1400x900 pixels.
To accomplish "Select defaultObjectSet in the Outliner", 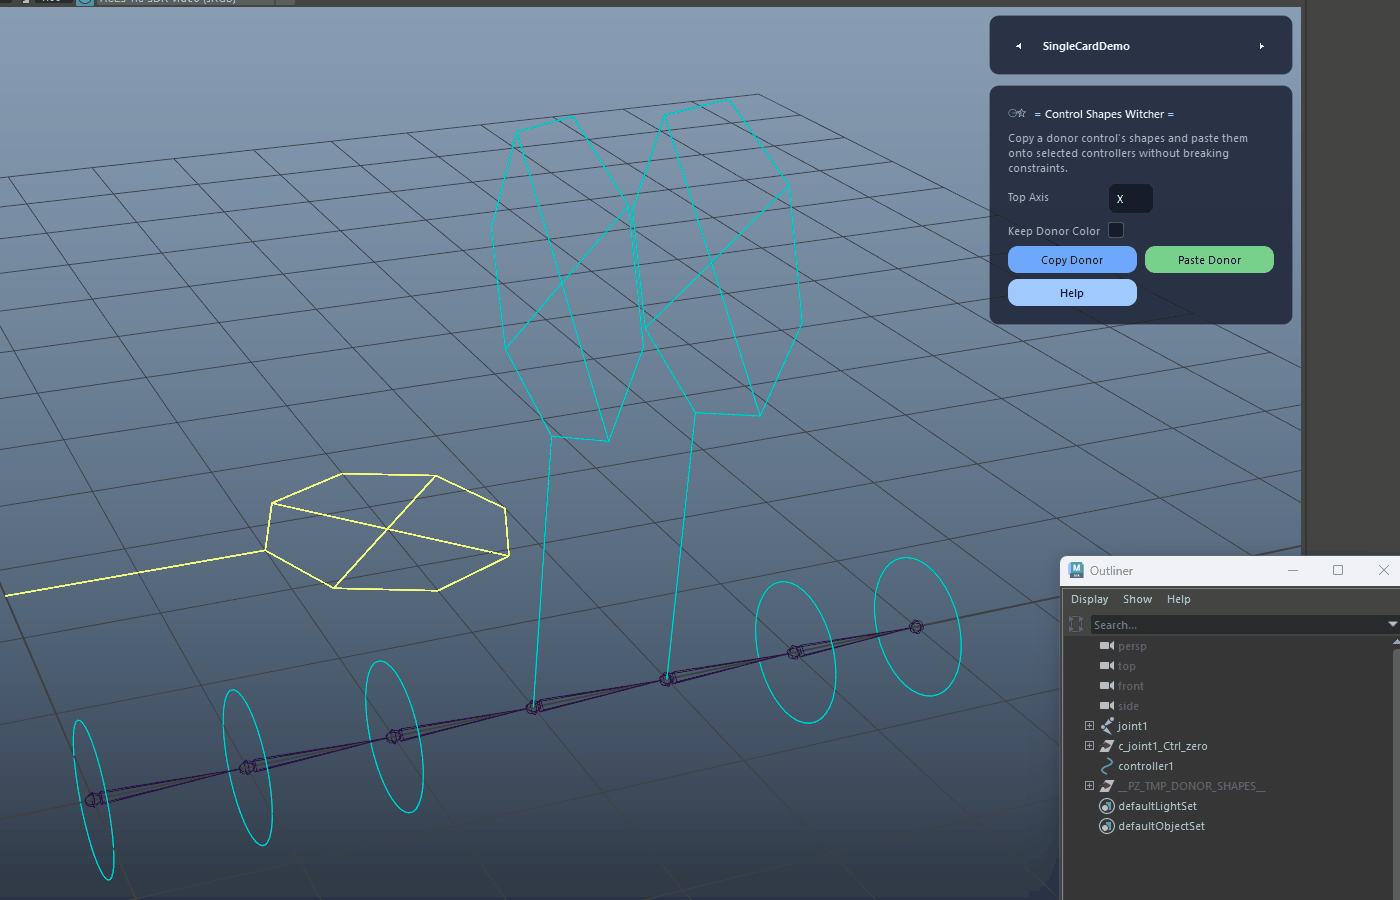I will click(x=1162, y=826).
